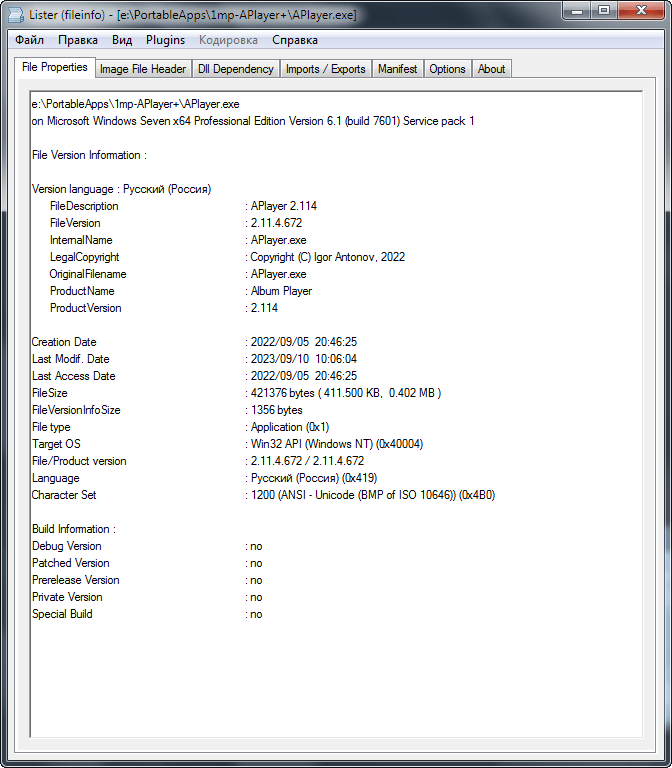Maximize the Lister window
Image resolution: width=672 pixels, height=768 pixels.
pos(603,11)
